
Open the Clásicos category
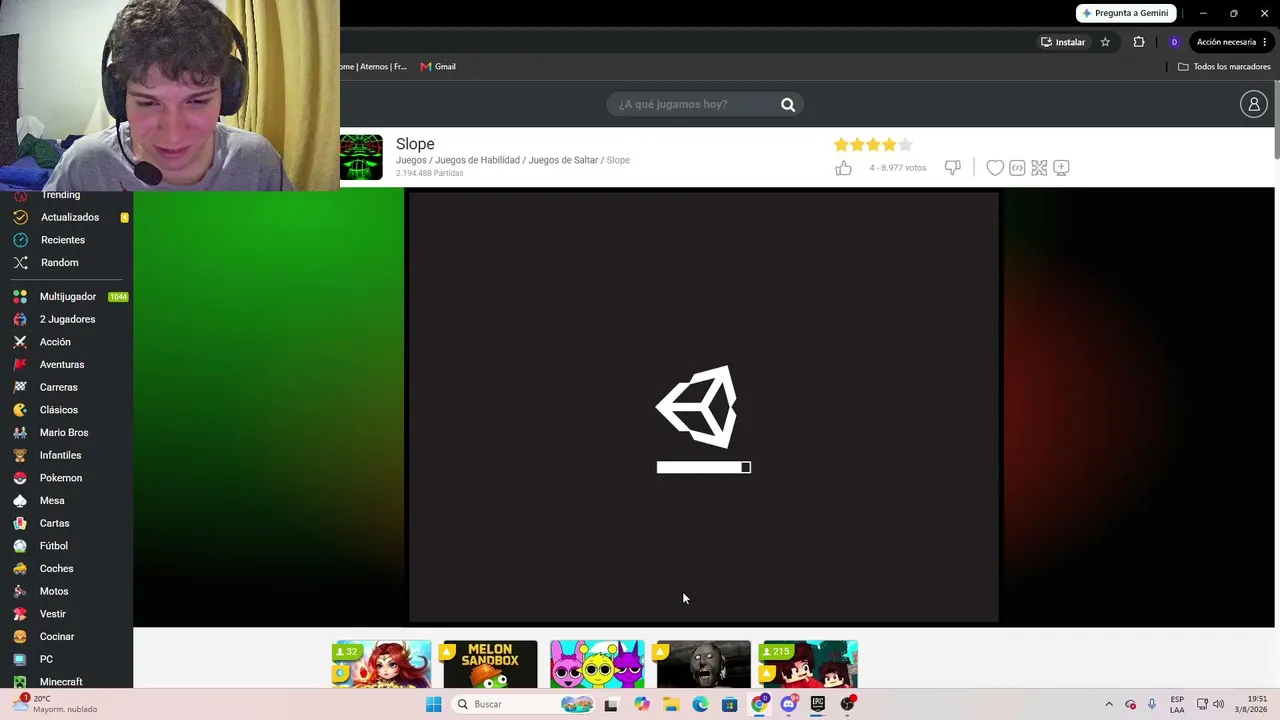click(x=59, y=410)
